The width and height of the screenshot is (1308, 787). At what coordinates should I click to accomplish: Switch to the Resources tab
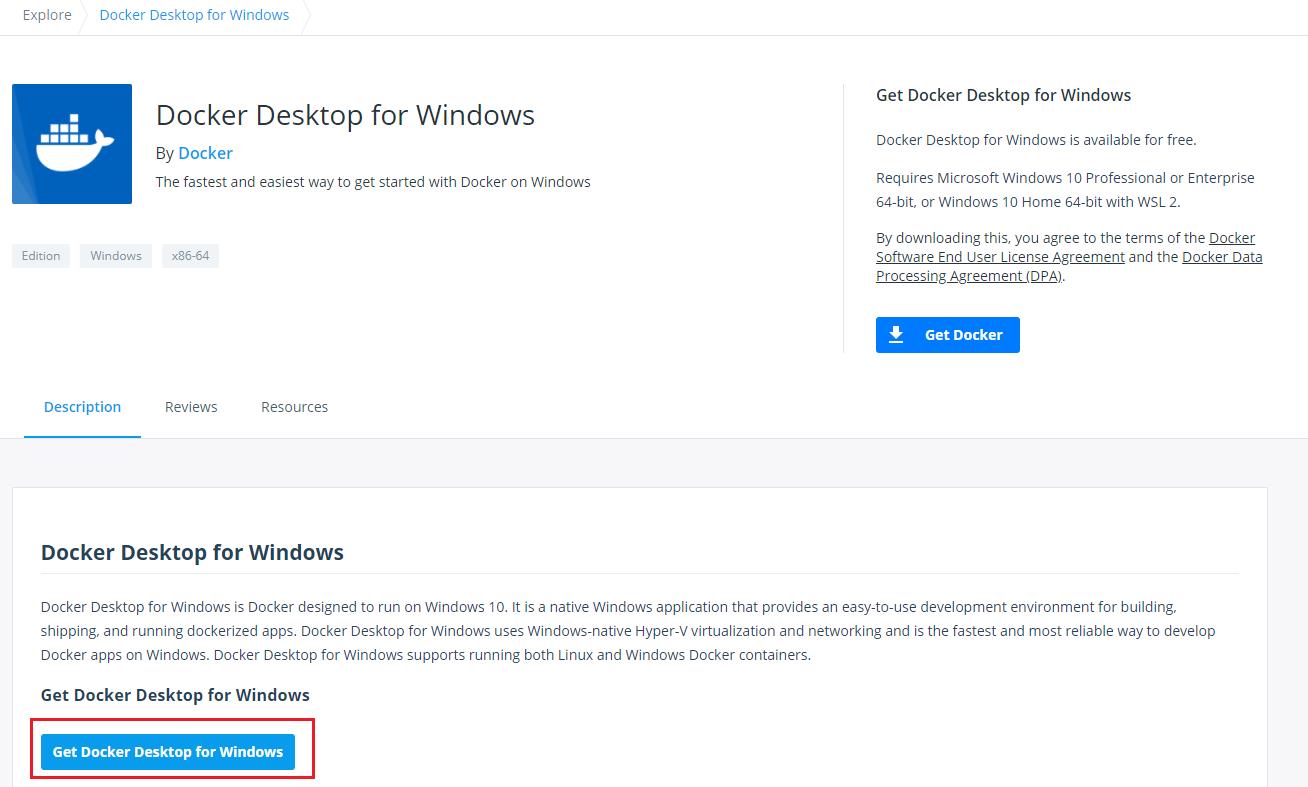(x=294, y=407)
